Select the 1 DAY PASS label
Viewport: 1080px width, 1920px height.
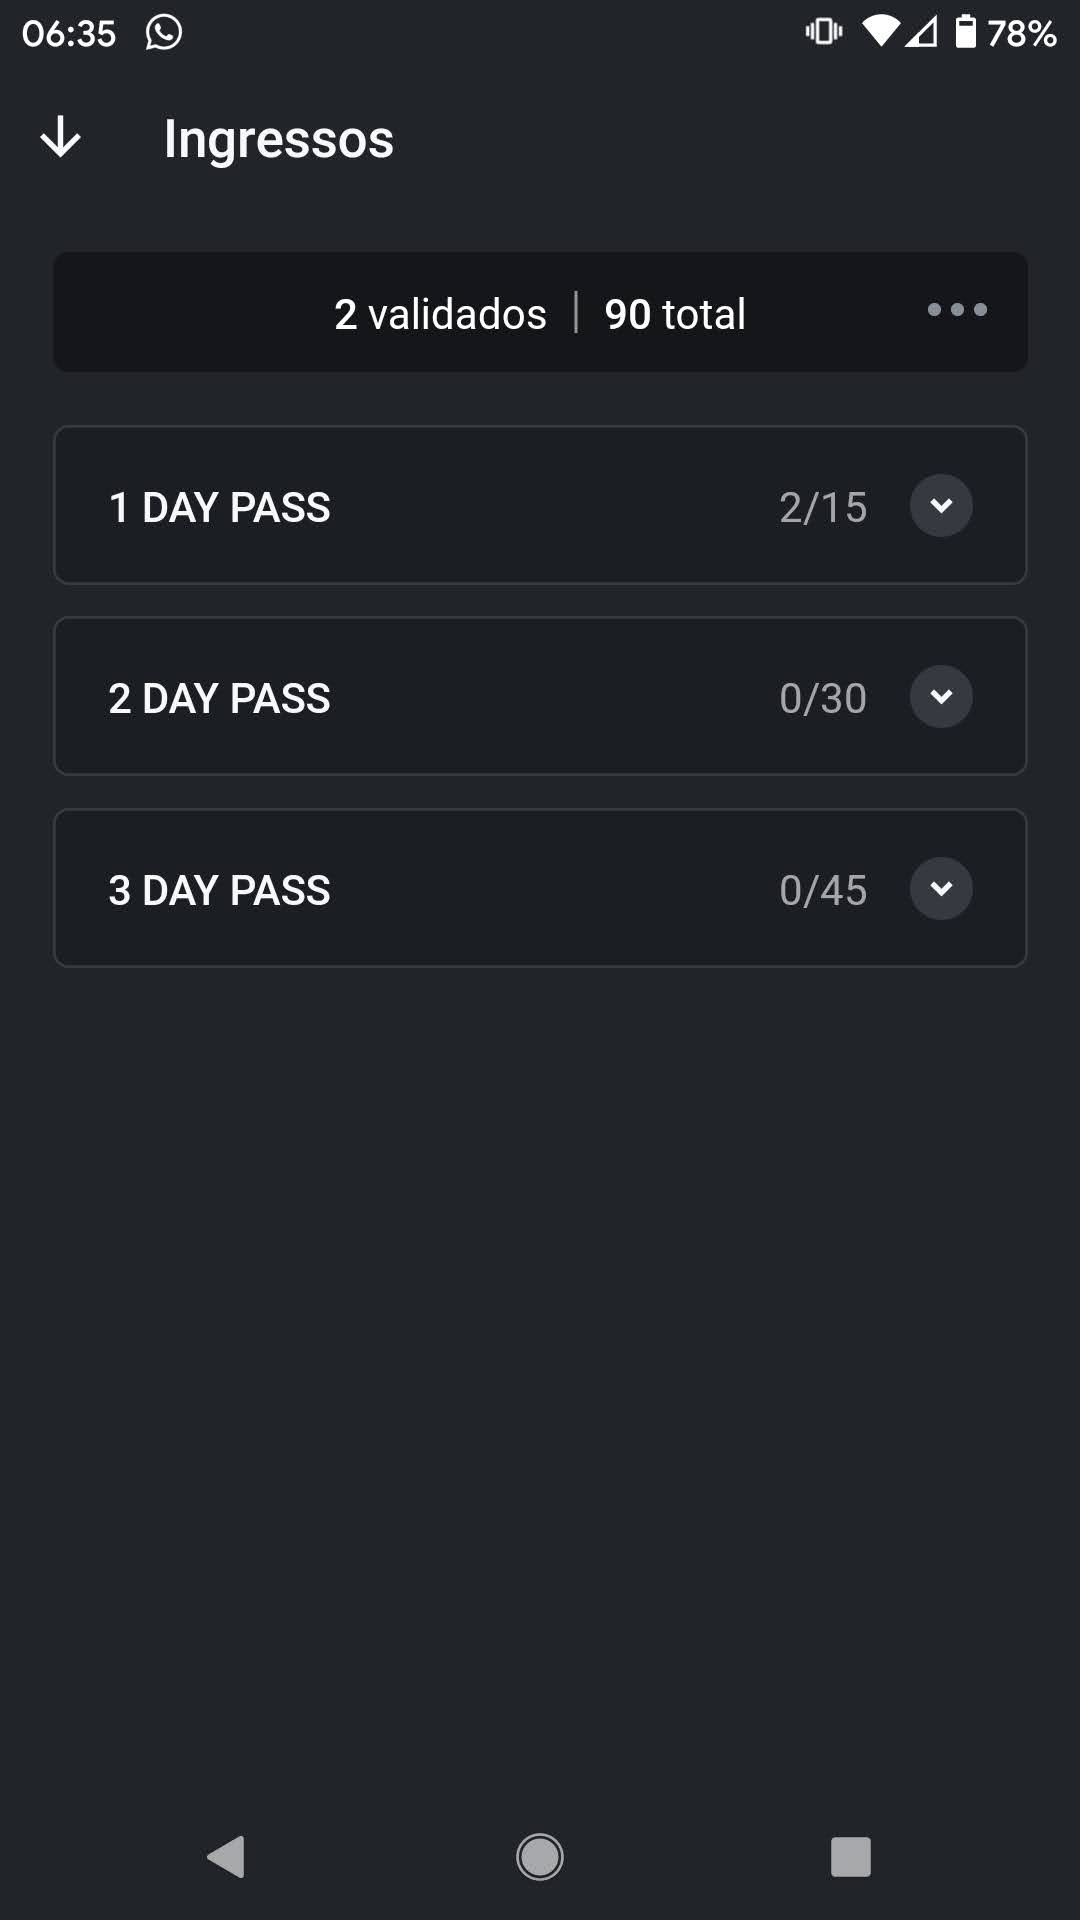click(x=219, y=507)
